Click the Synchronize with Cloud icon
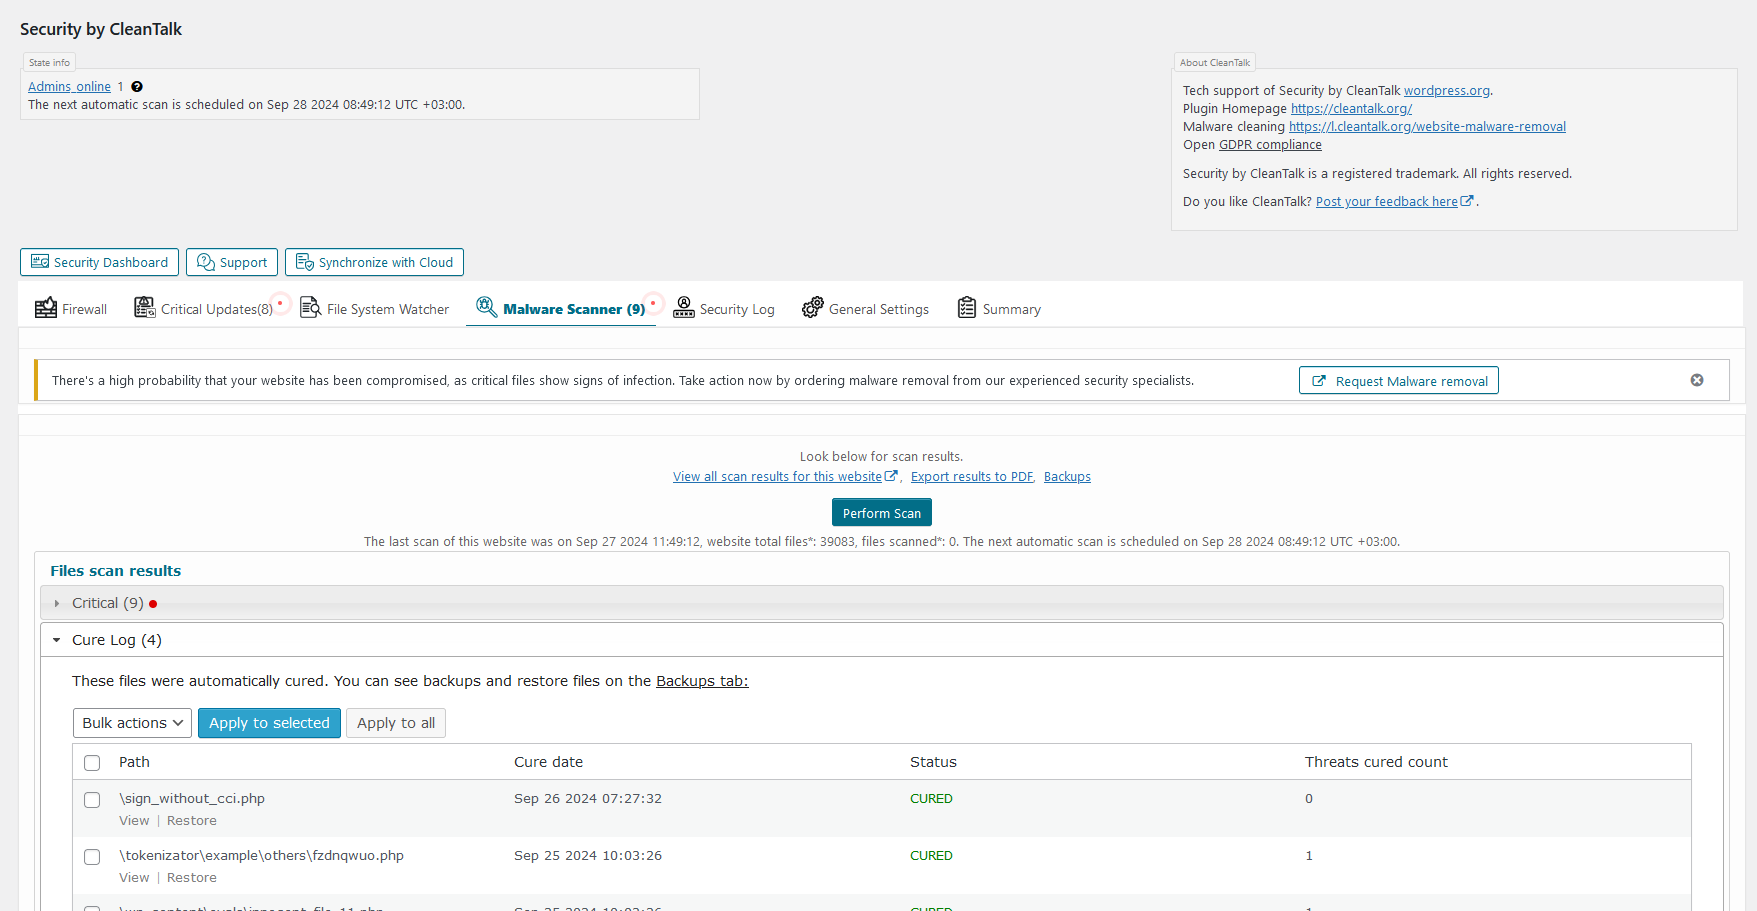 [x=305, y=262]
